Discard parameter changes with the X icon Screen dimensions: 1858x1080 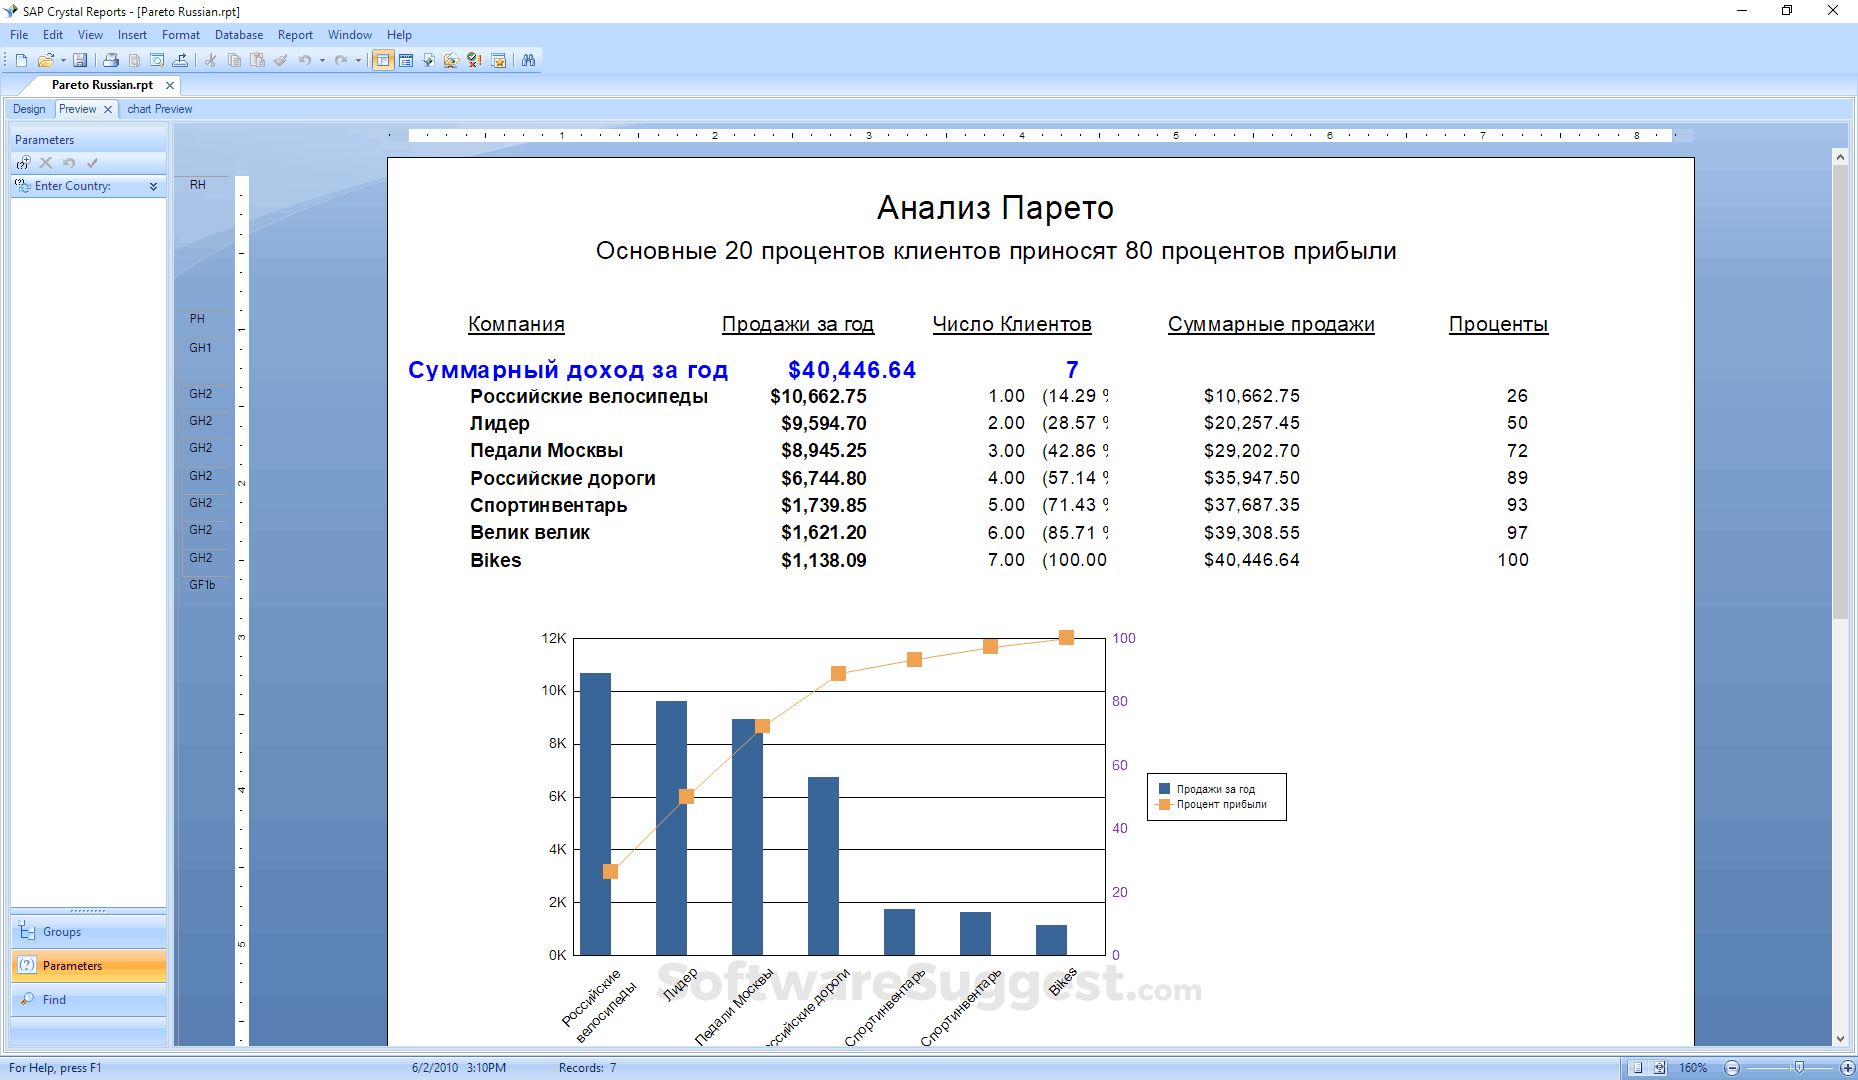pyautogui.click(x=45, y=162)
